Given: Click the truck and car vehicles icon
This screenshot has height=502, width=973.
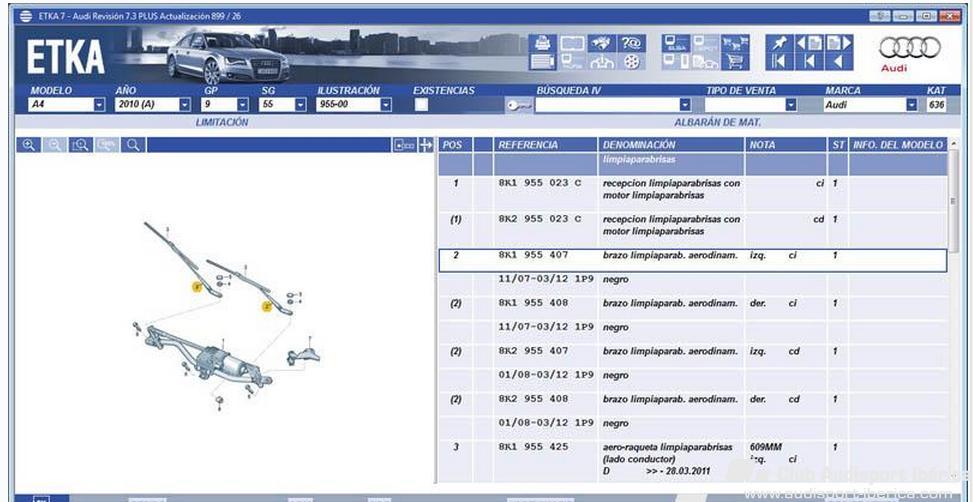Looking at the screenshot, I should (x=706, y=61).
